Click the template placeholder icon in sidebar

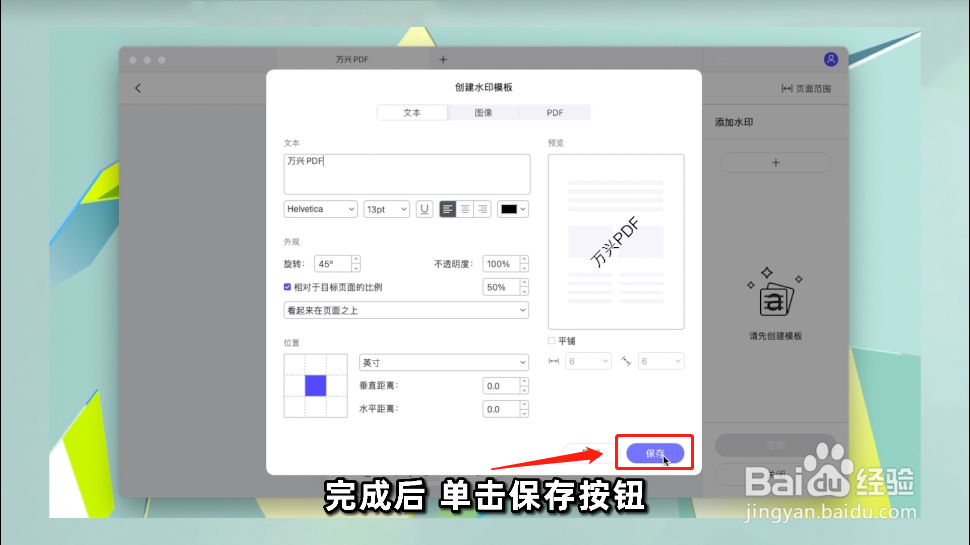pyautogui.click(x=775, y=293)
